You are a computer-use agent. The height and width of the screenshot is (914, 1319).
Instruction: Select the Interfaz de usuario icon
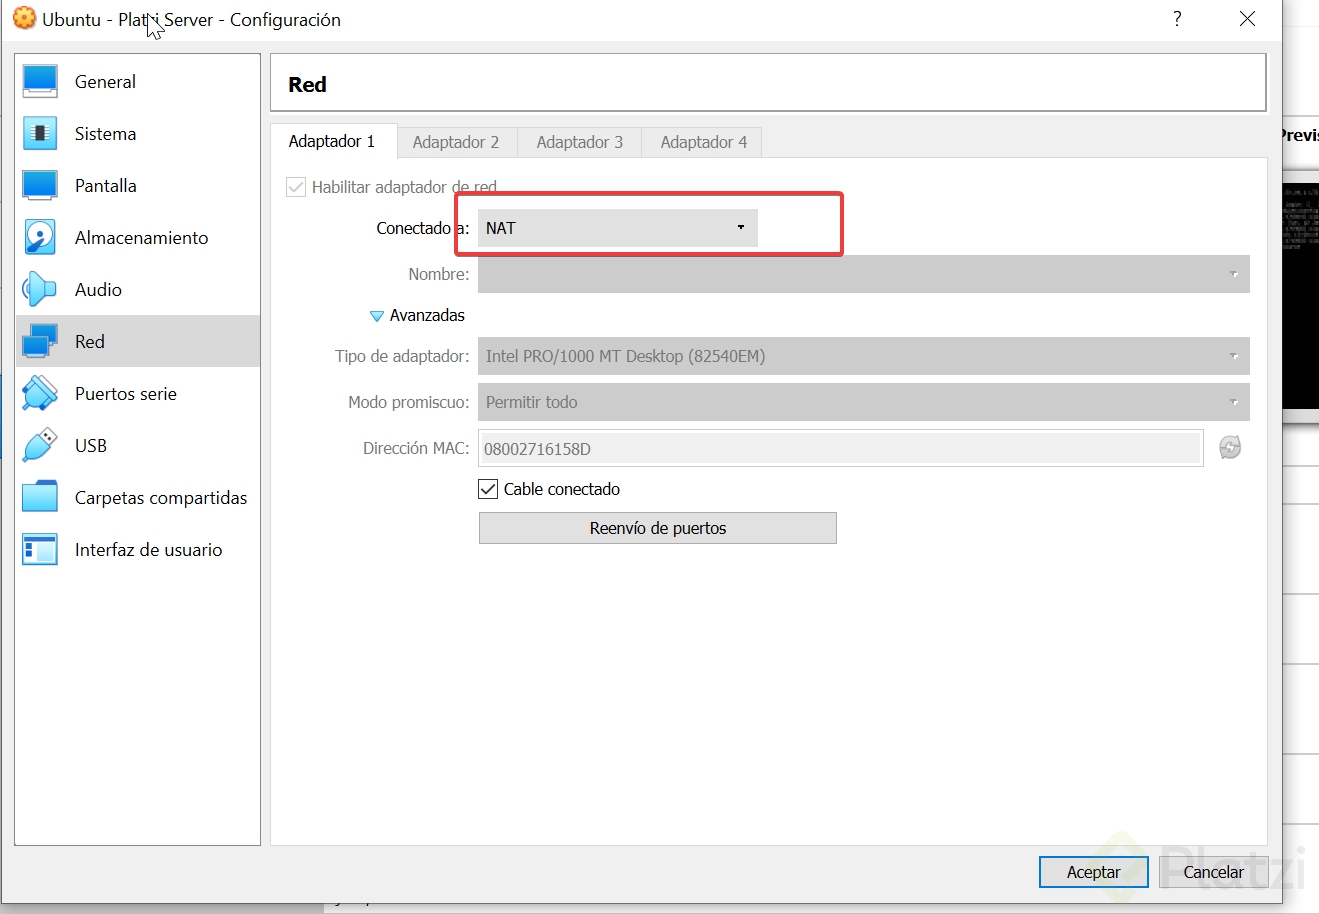pyautogui.click(x=40, y=550)
